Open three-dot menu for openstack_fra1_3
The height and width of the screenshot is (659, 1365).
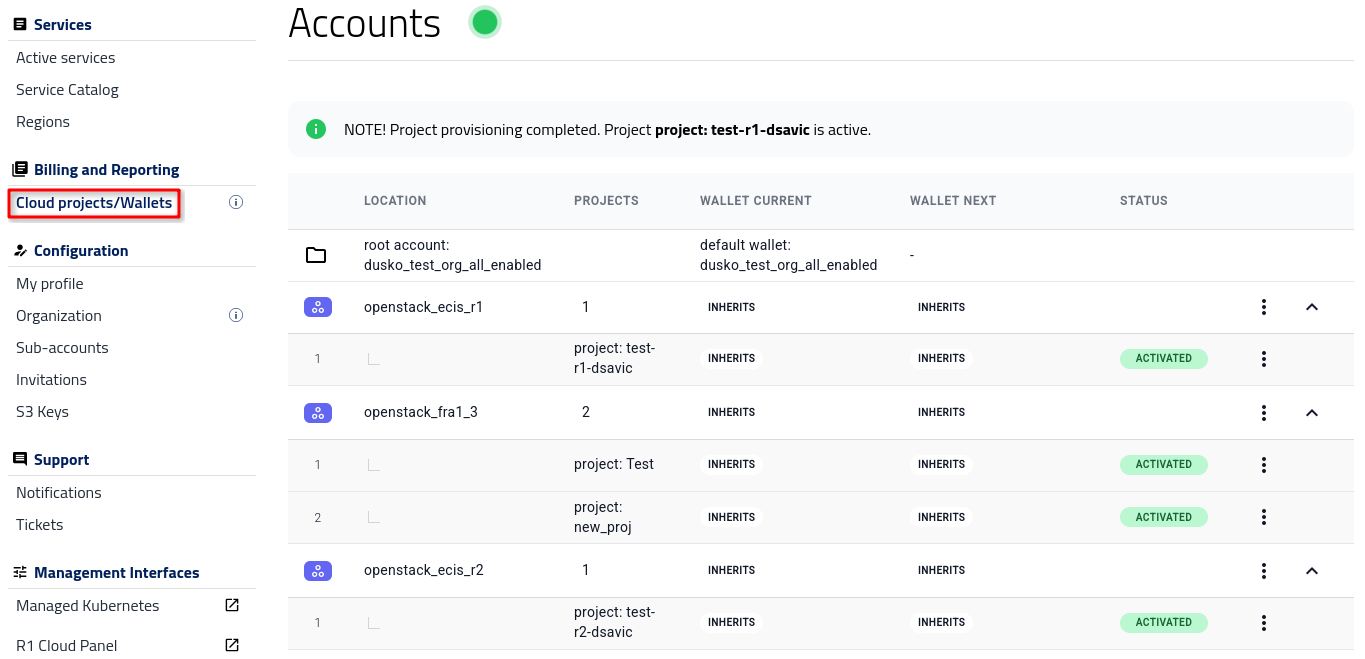[1264, 412]
